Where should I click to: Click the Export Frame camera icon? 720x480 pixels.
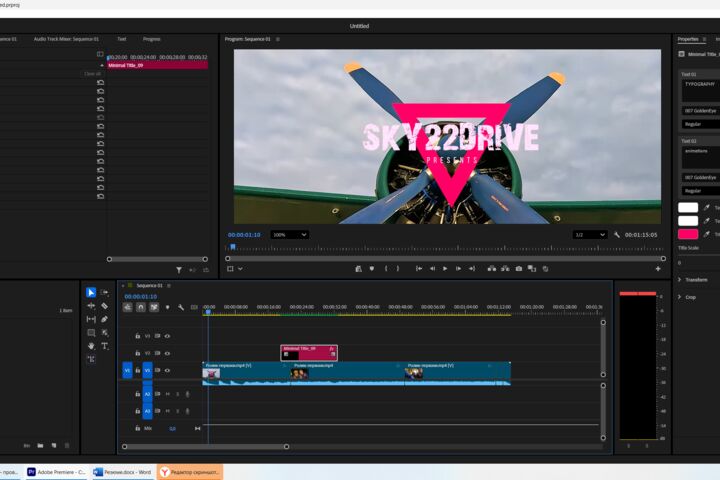[518, 269]
